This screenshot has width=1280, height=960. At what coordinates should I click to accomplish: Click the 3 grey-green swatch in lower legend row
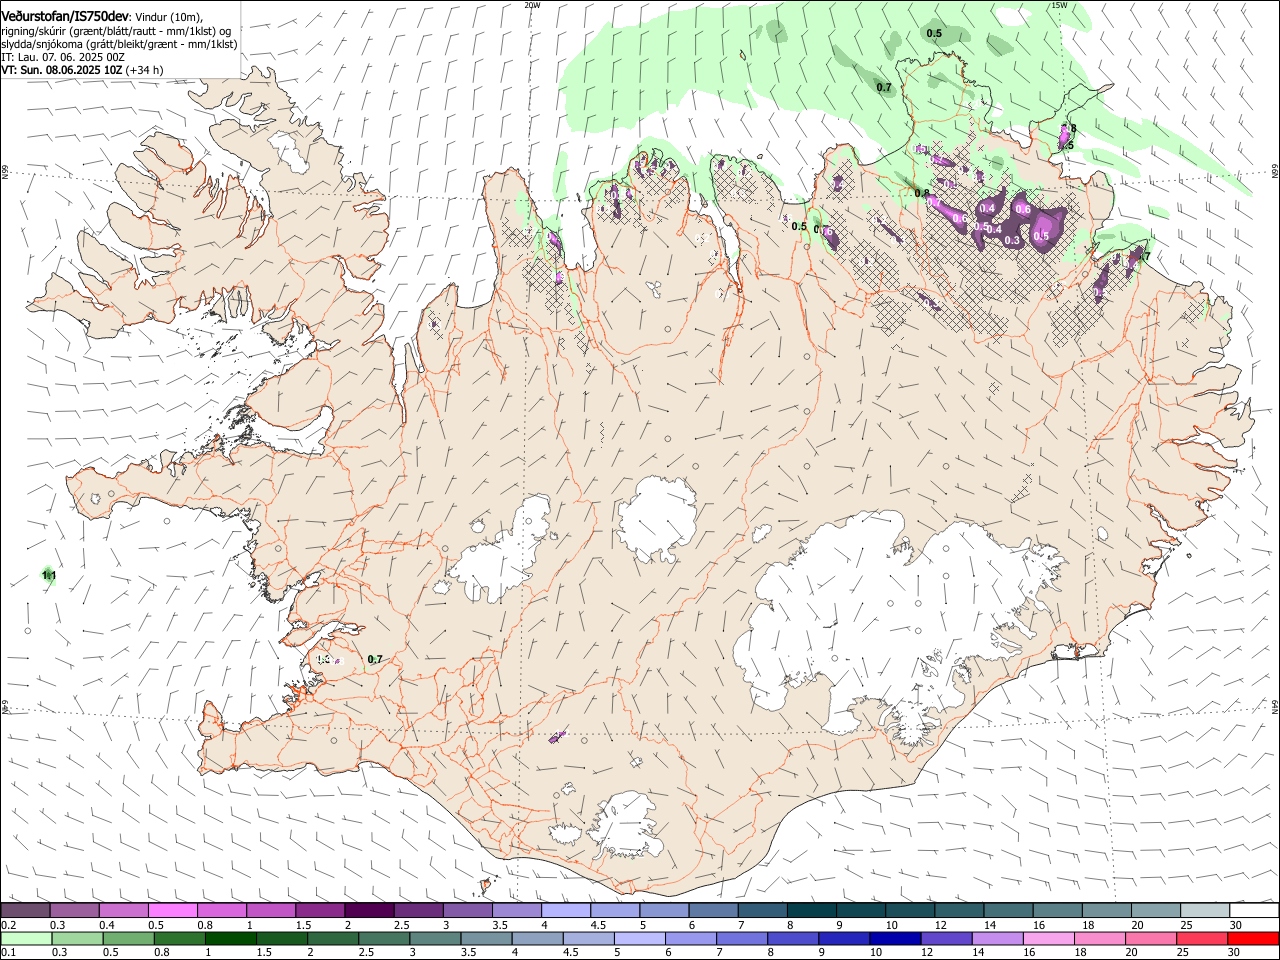(435, 938)
